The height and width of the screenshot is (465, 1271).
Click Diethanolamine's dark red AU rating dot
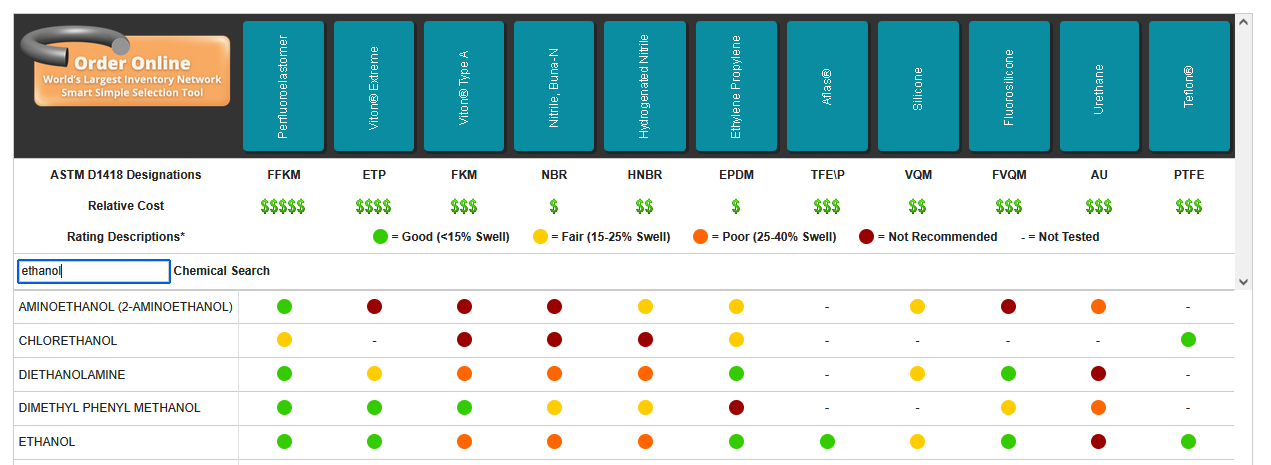(1099, 374)
